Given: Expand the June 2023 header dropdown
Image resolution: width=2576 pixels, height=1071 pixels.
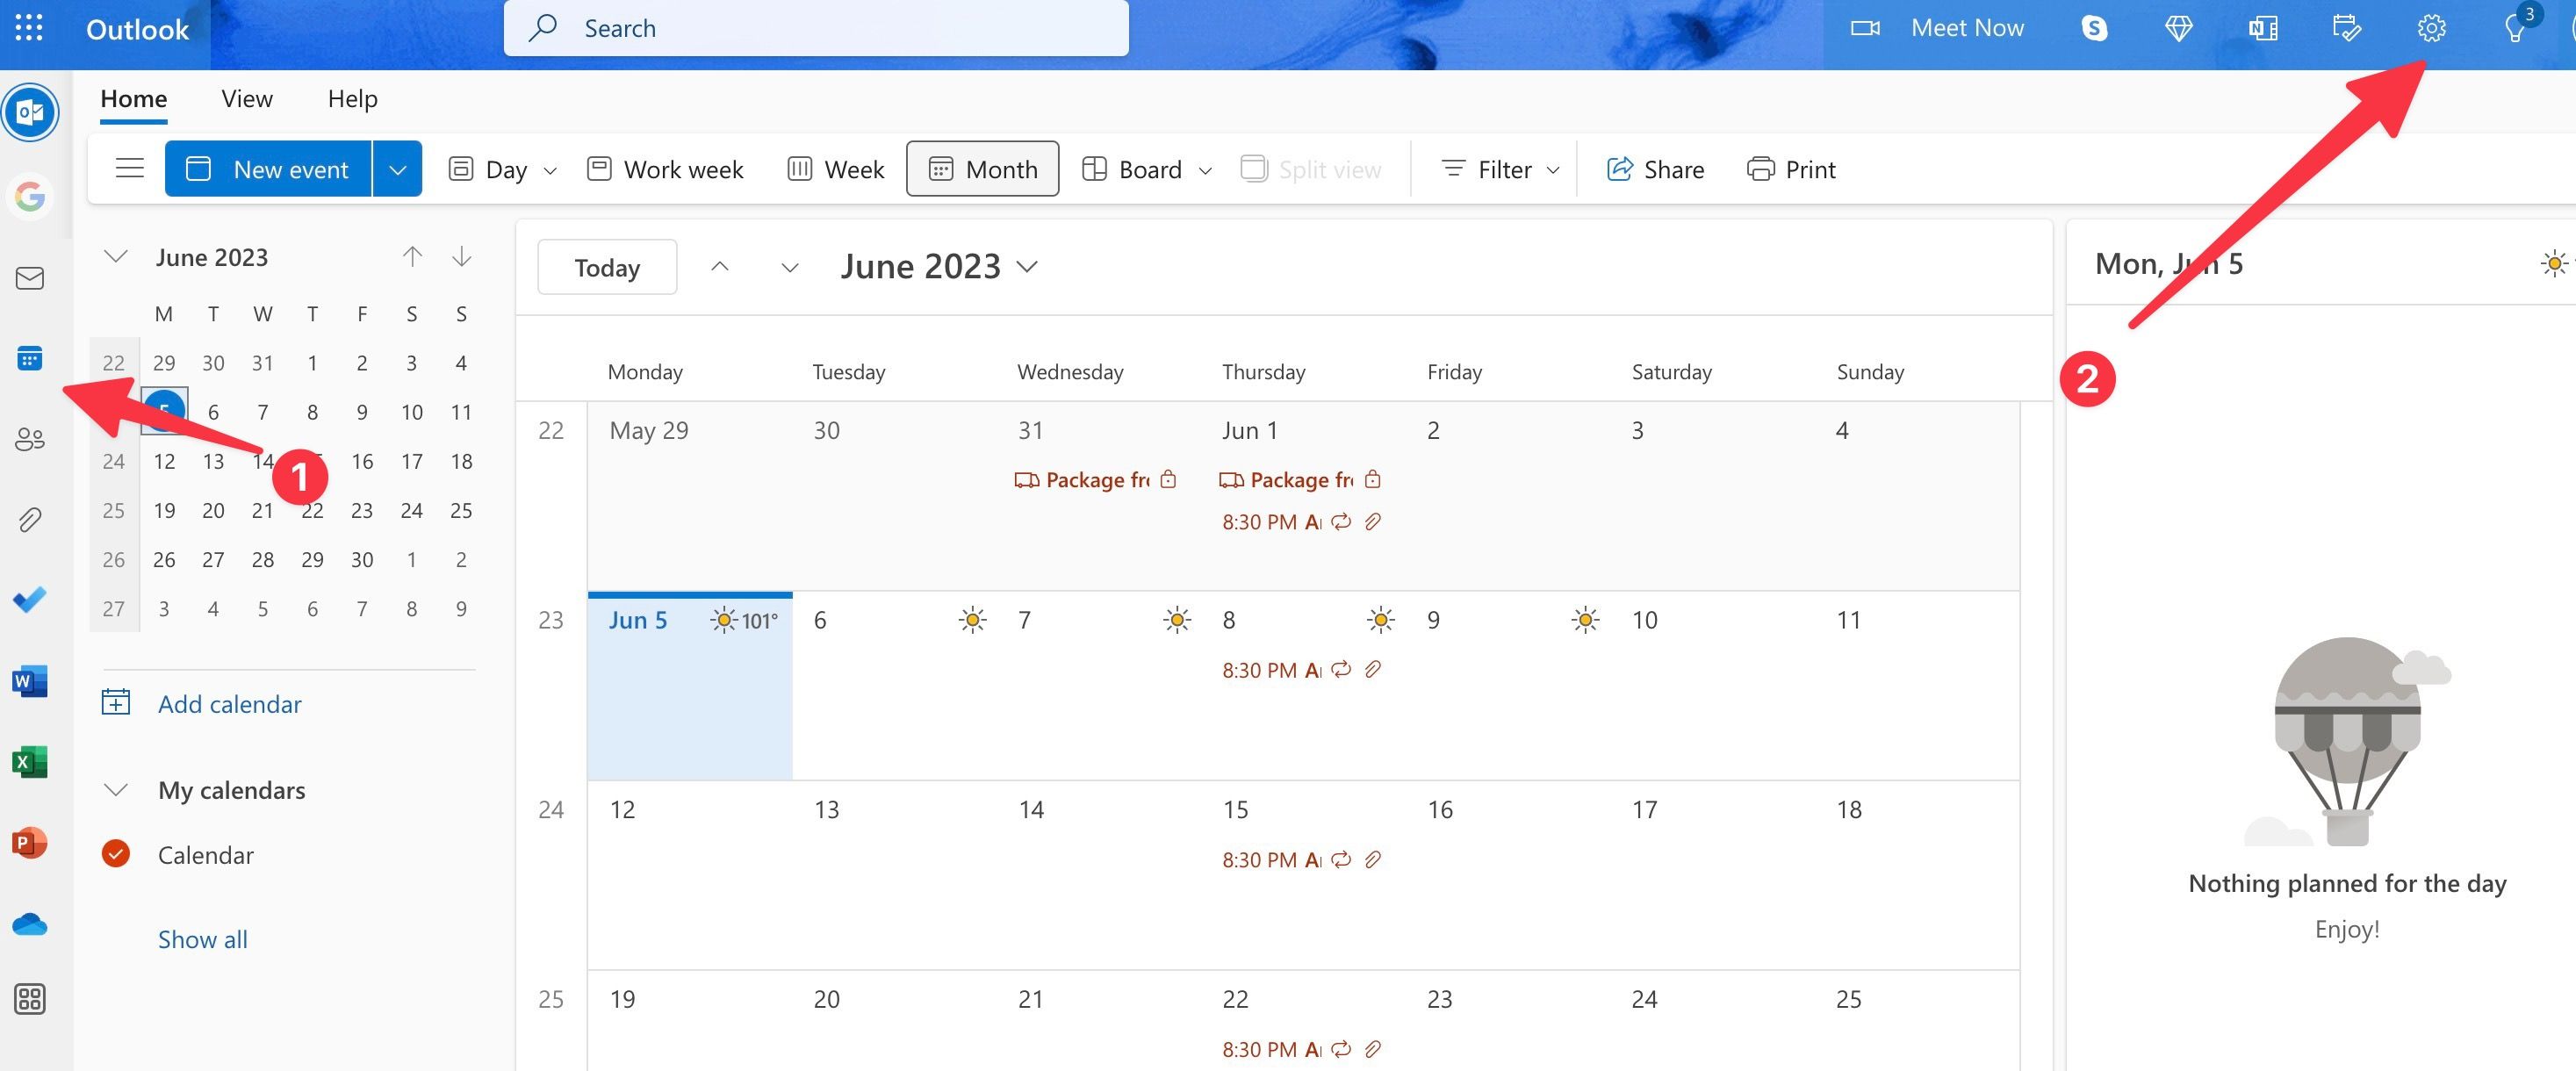Looking at the screenshot, I should coord(1030,262).
